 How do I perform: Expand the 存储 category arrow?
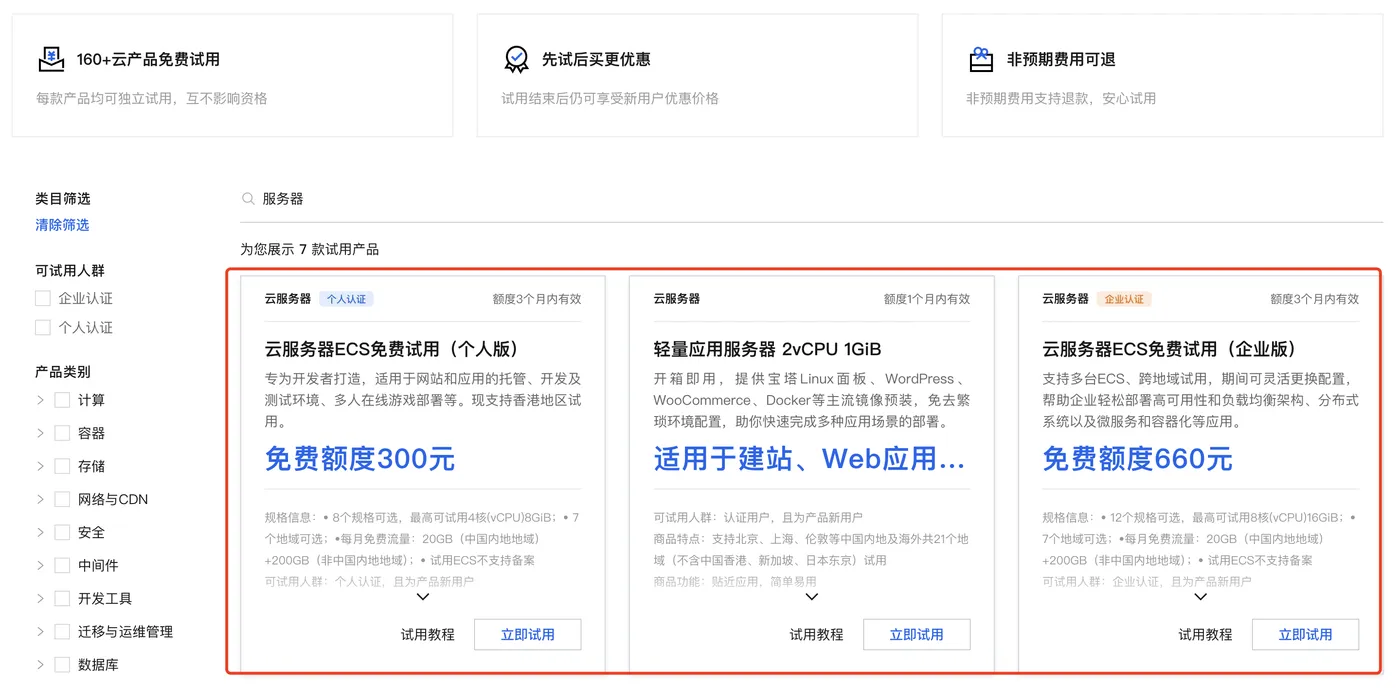pyautogui.click(x=40, y=466)
